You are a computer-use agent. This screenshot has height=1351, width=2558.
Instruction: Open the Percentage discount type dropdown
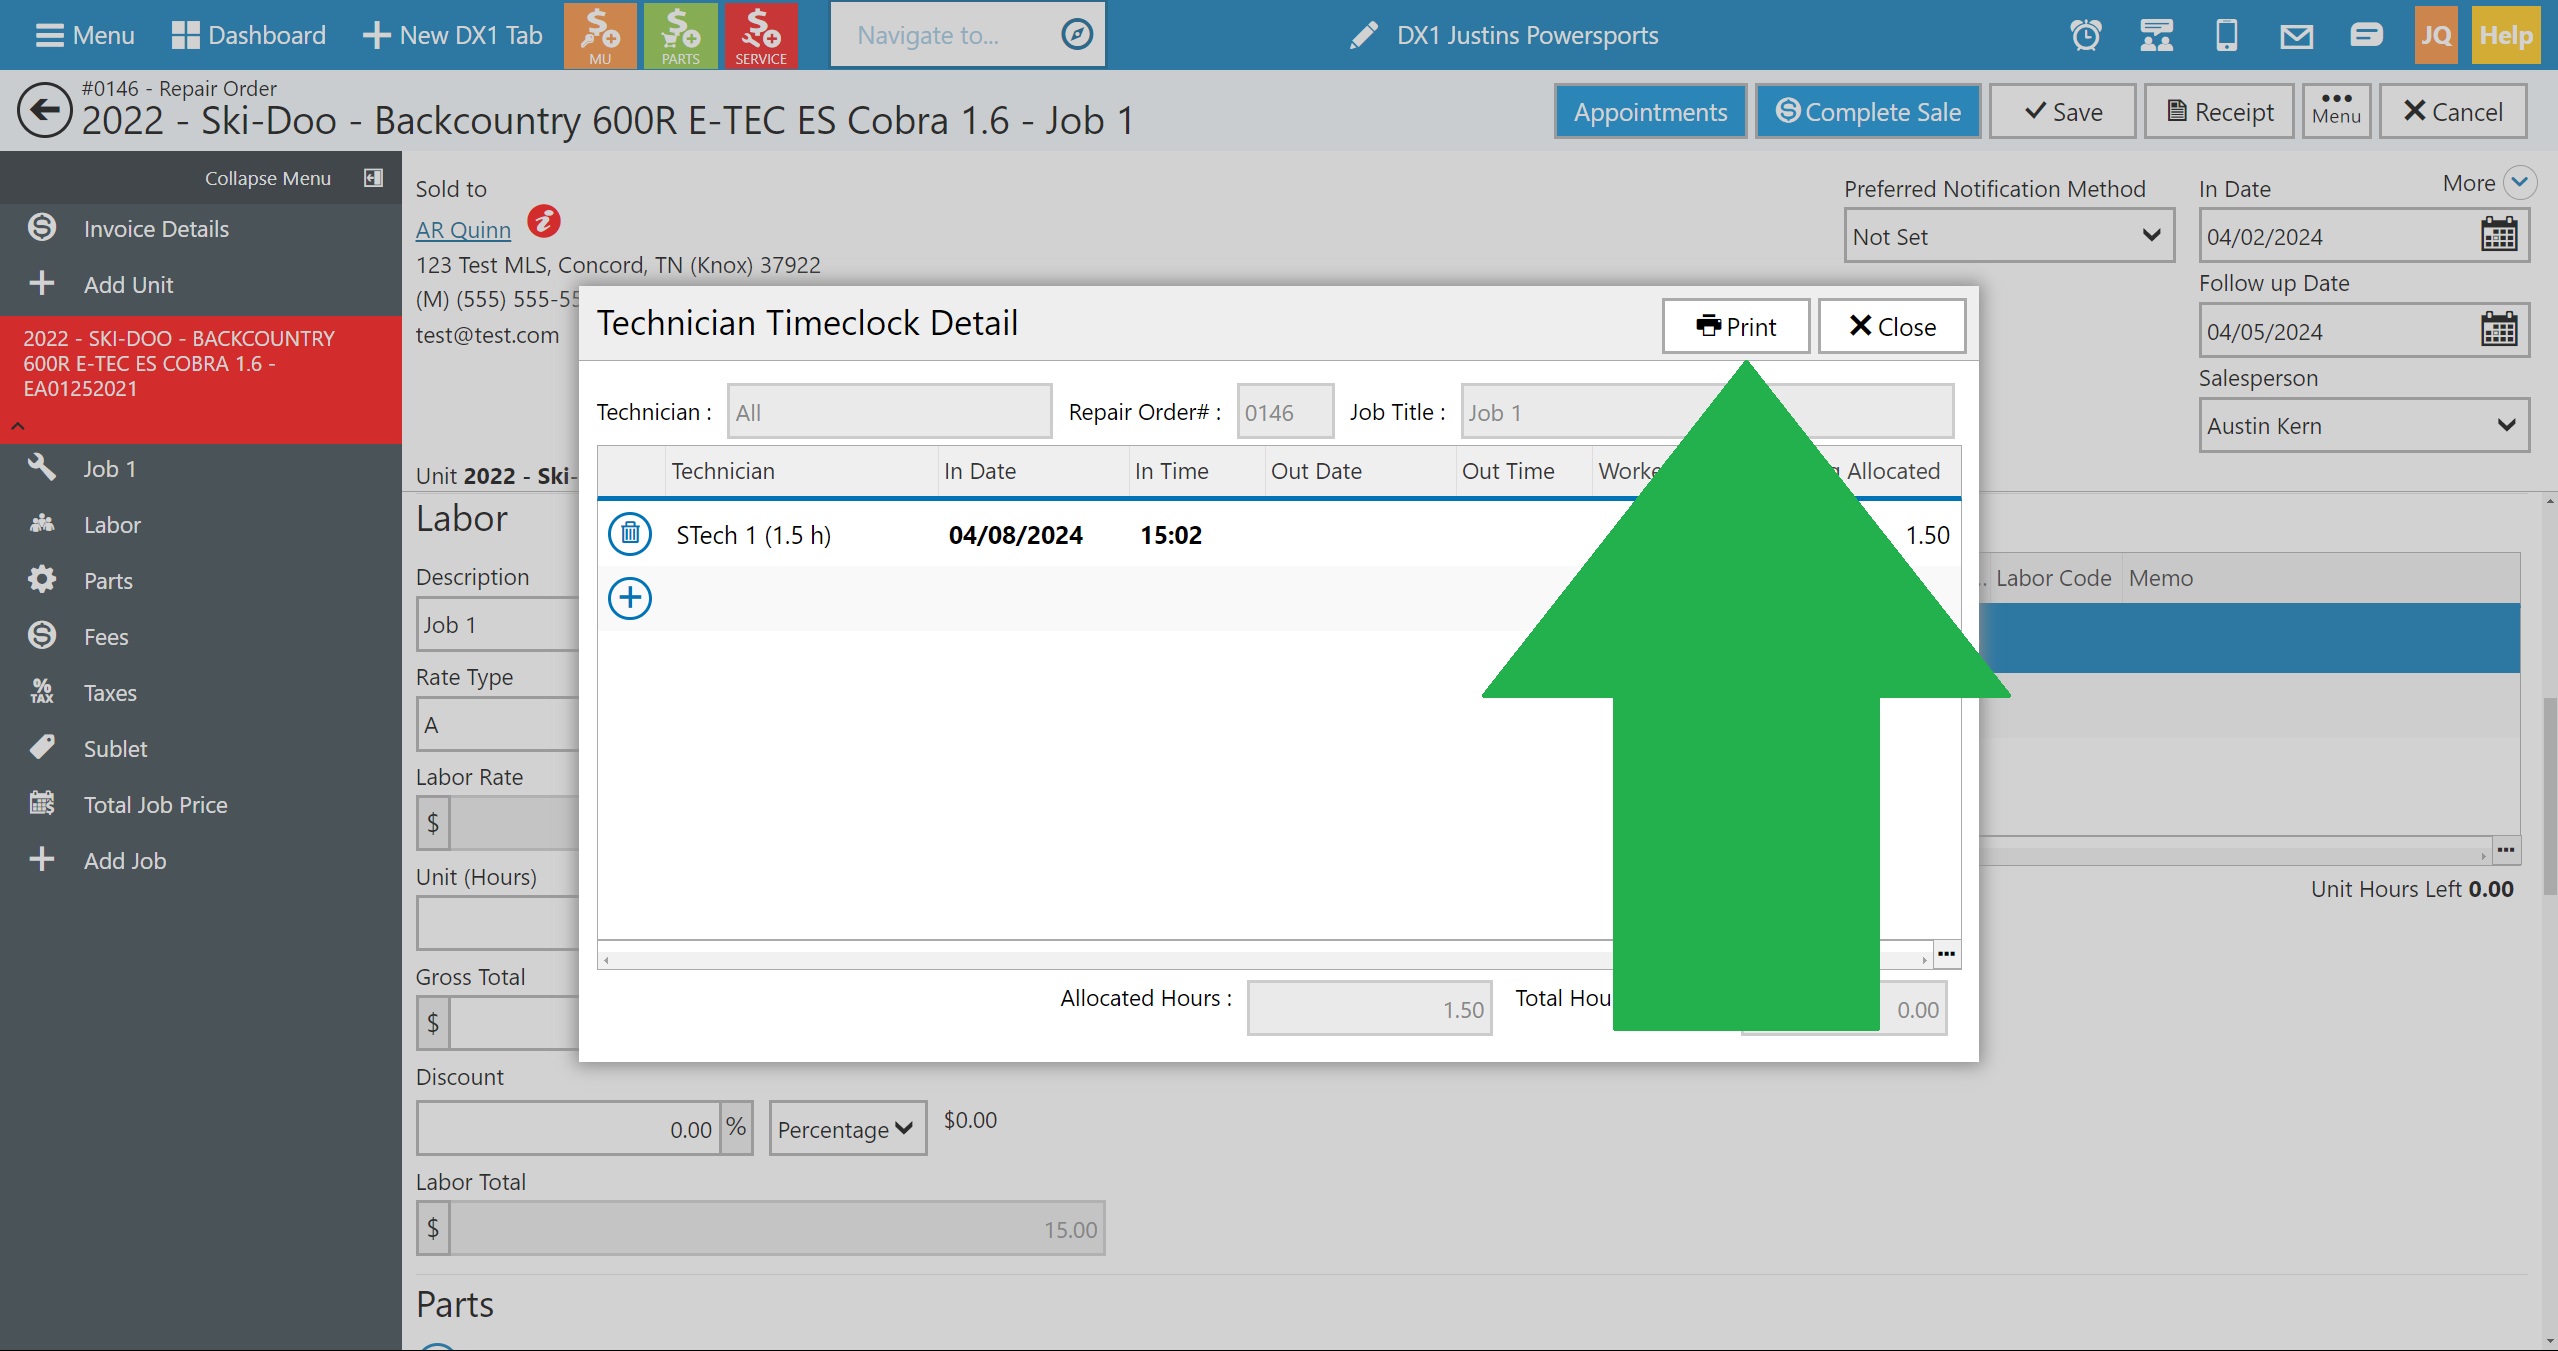(846, 1129)
